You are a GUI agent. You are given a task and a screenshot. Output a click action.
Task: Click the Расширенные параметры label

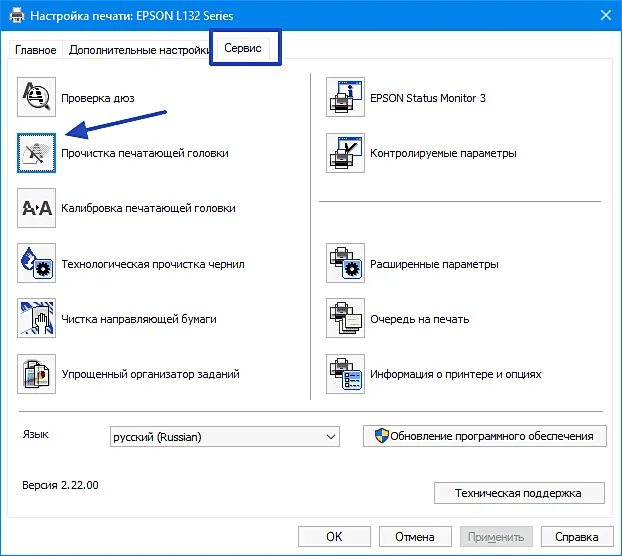coord(434,264)
